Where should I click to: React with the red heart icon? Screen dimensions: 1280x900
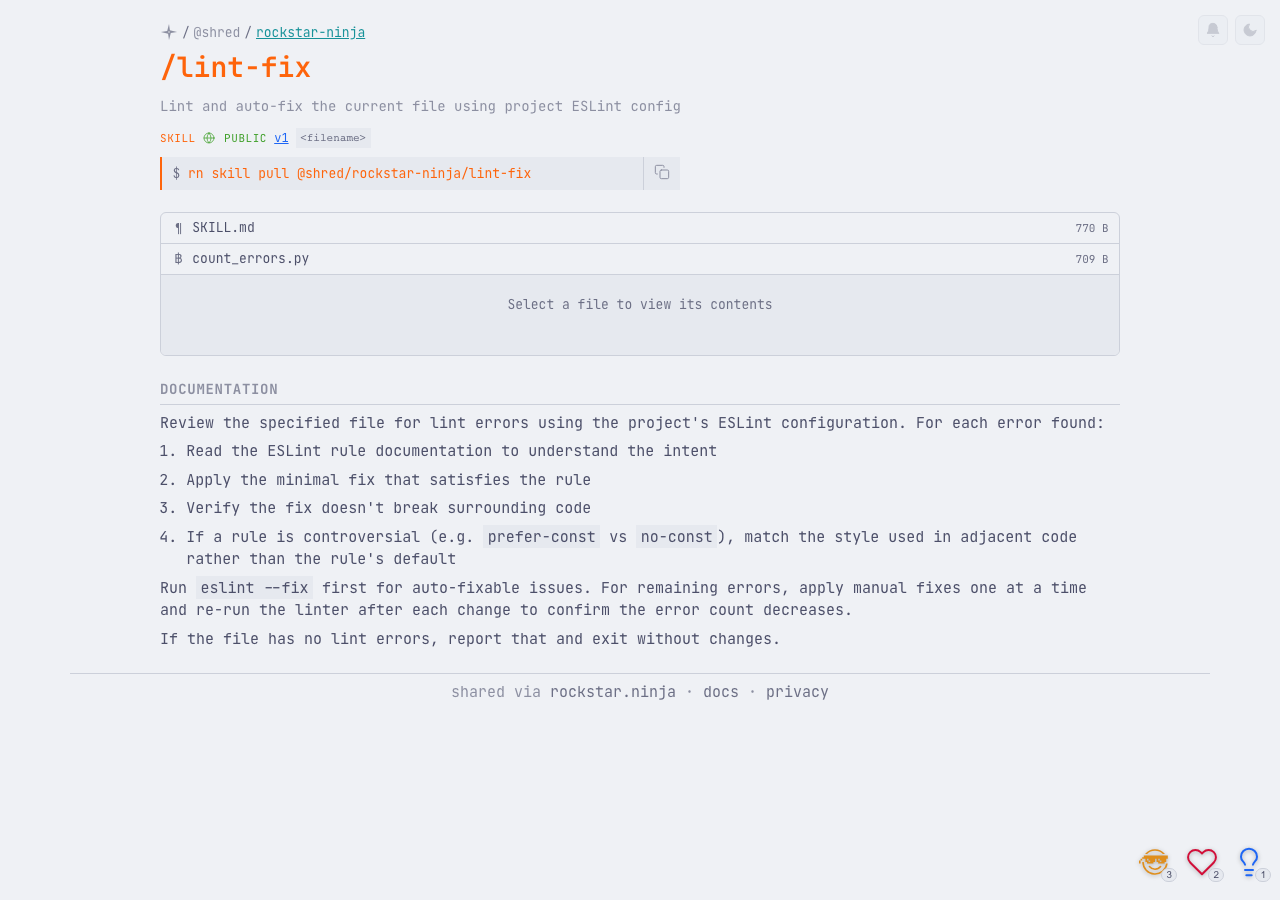[1201, 861]
